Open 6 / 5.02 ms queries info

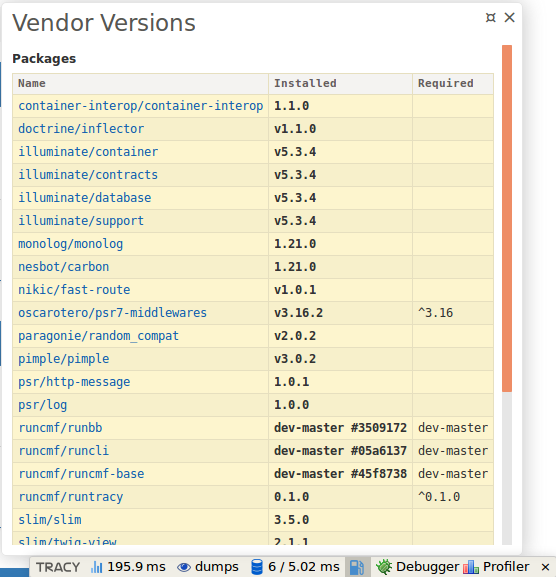304,567
